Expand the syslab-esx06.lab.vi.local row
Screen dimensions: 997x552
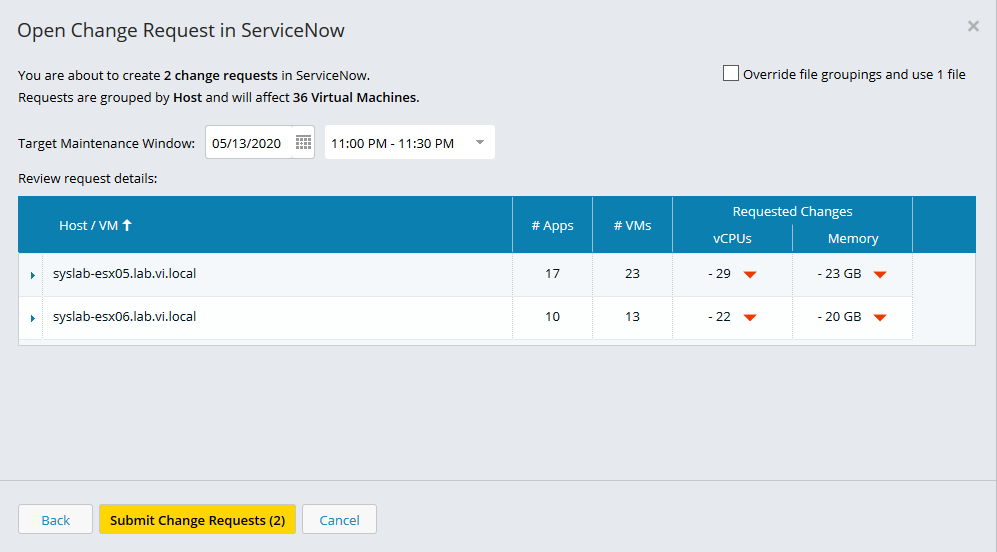coord(32,318)
